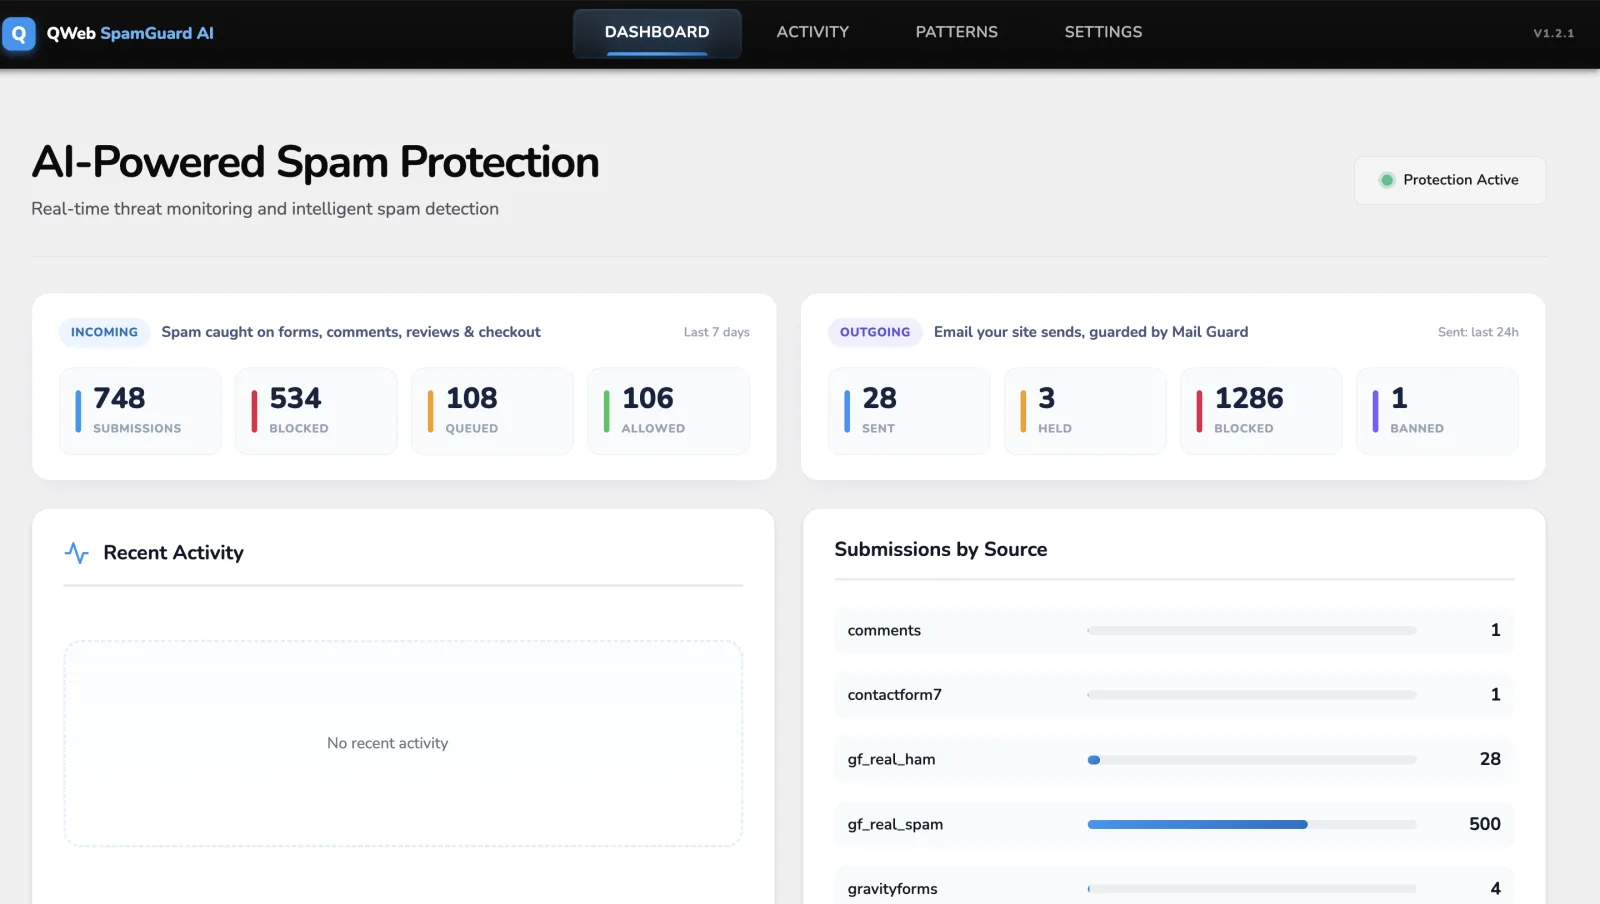
Task: Select the 'gf_real_spam' source label
Action: tap(895, 825)
